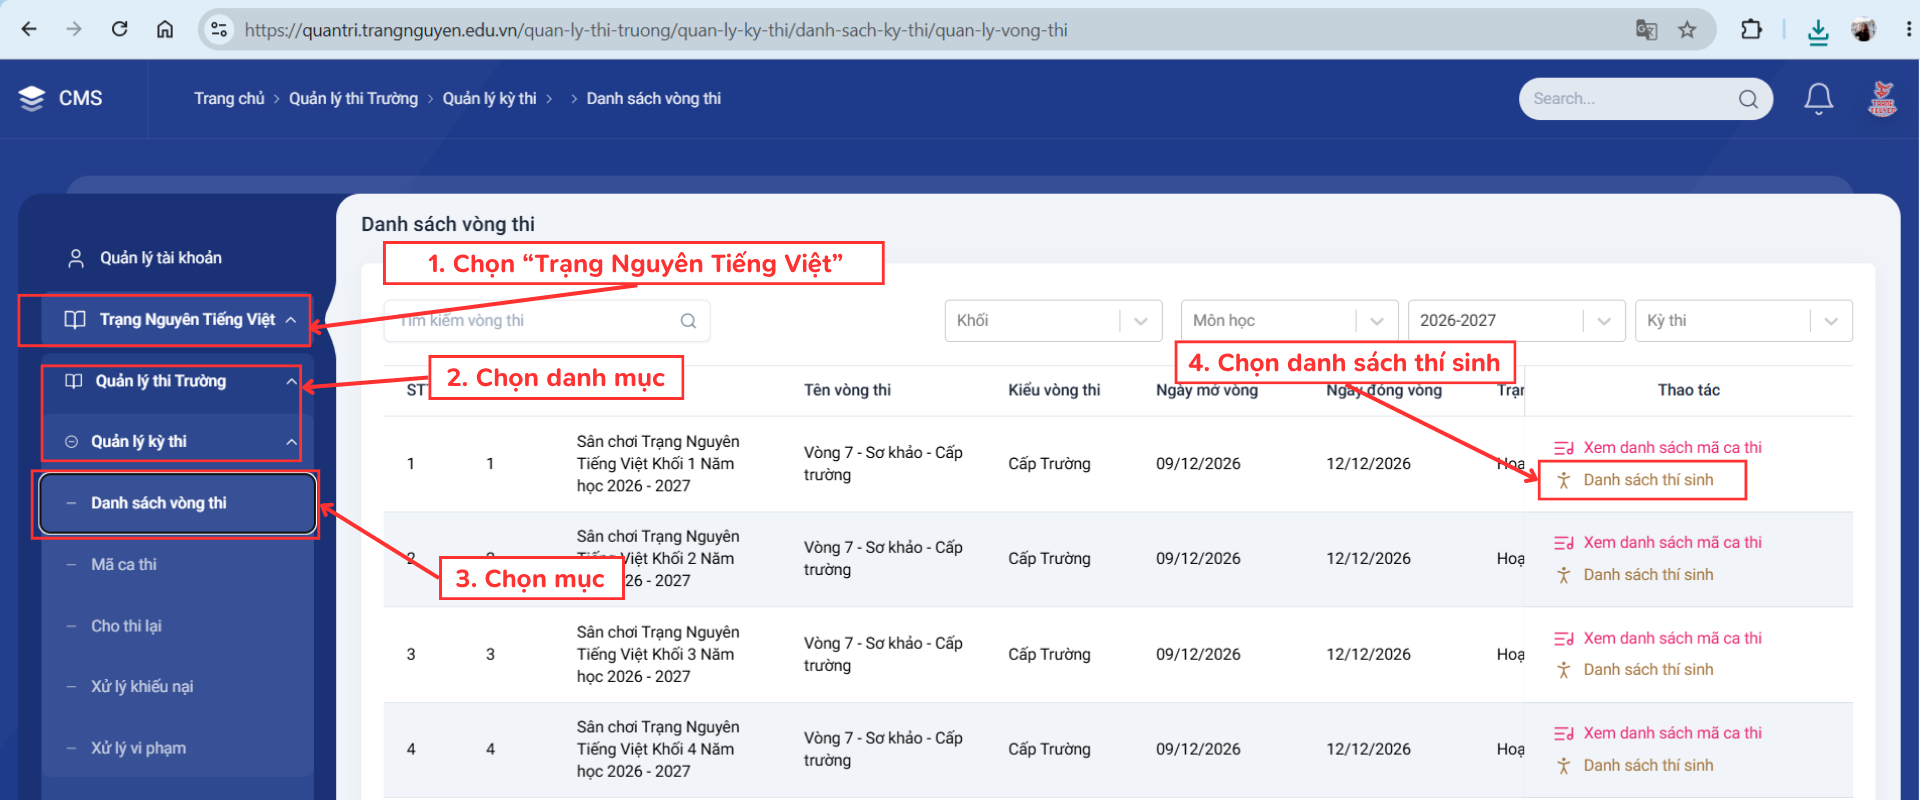1920x800 pixels.
Task: Open the Khối dropdown
Action: pos(1053,321)
